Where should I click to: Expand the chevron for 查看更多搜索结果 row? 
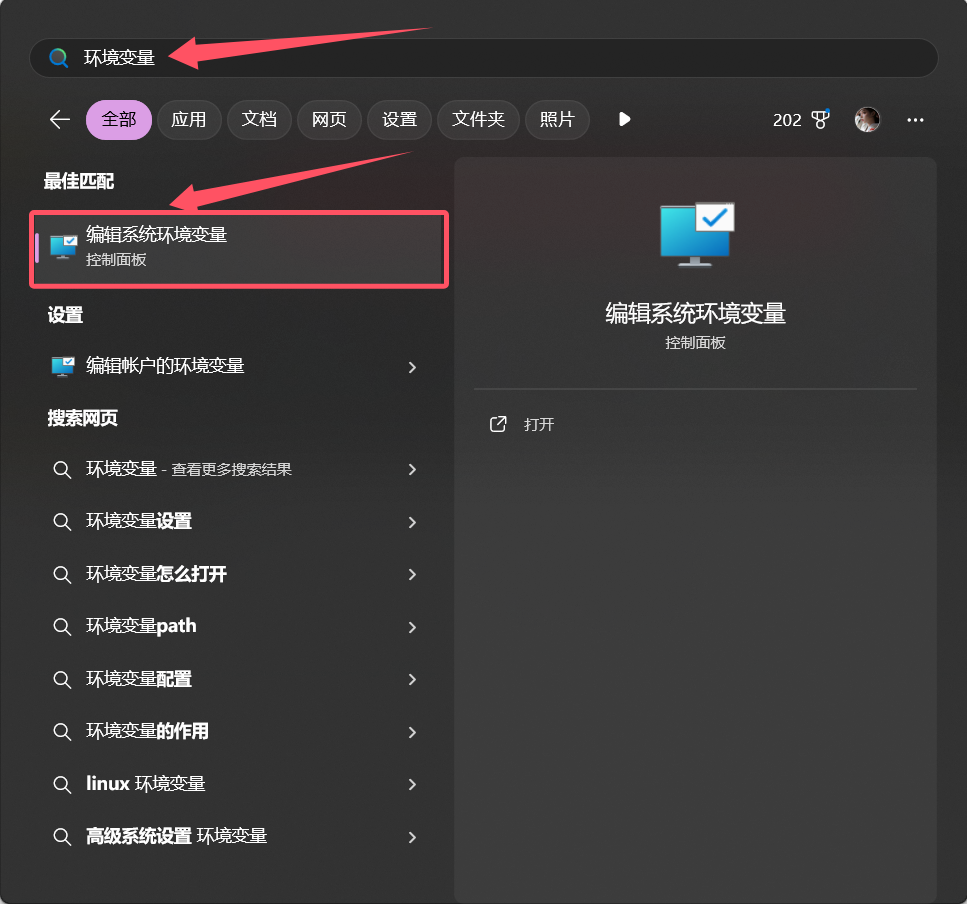coord(413,470)
